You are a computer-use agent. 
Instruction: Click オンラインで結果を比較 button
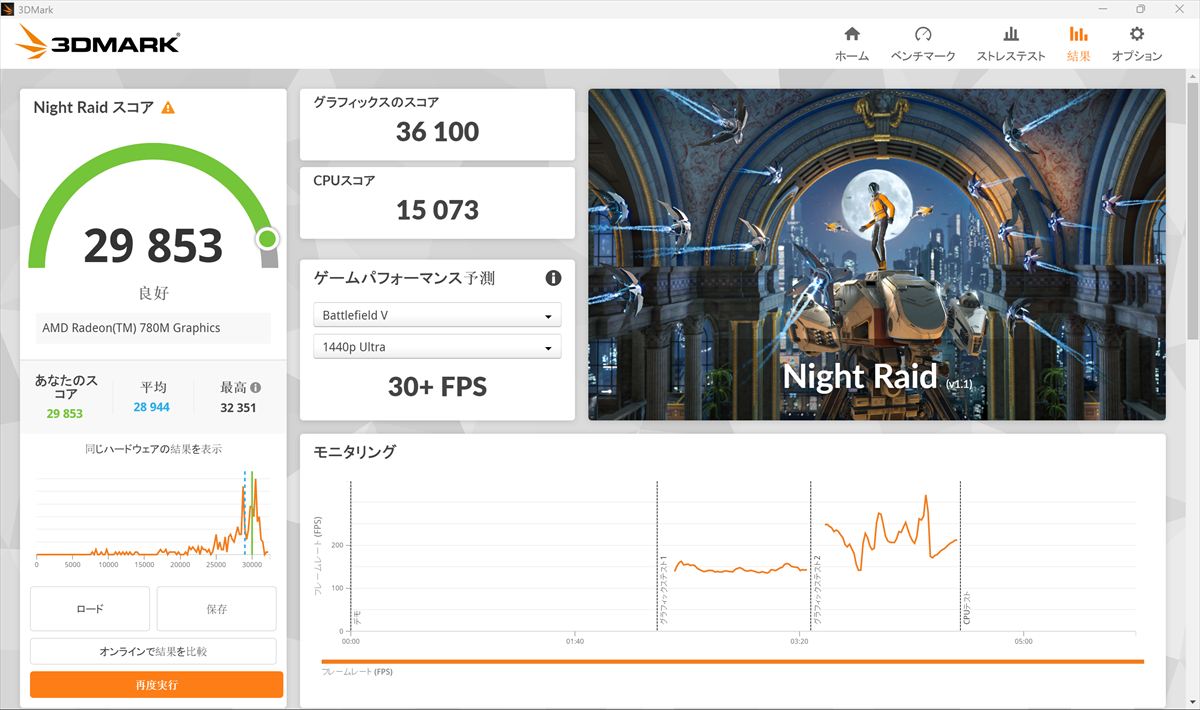[x=153, y=651]
